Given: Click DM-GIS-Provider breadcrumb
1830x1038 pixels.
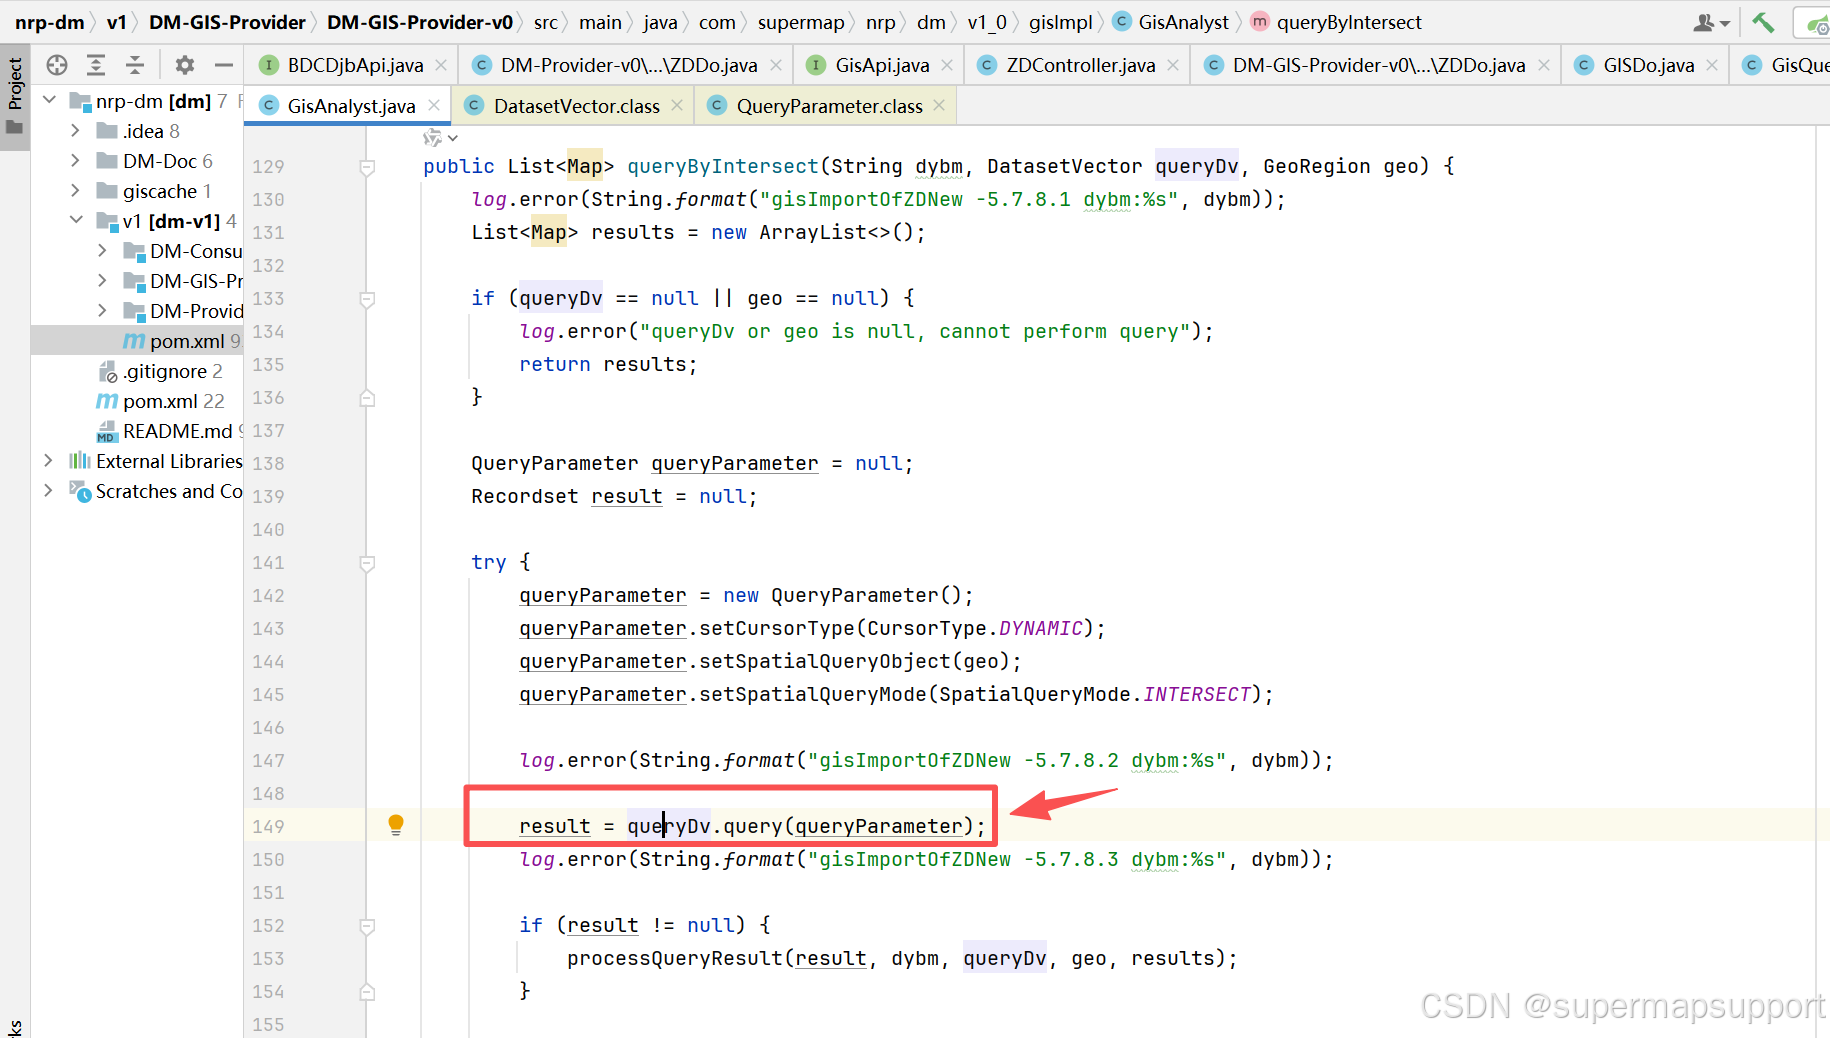Looking at the screenshot, I should tap(227, 22).
